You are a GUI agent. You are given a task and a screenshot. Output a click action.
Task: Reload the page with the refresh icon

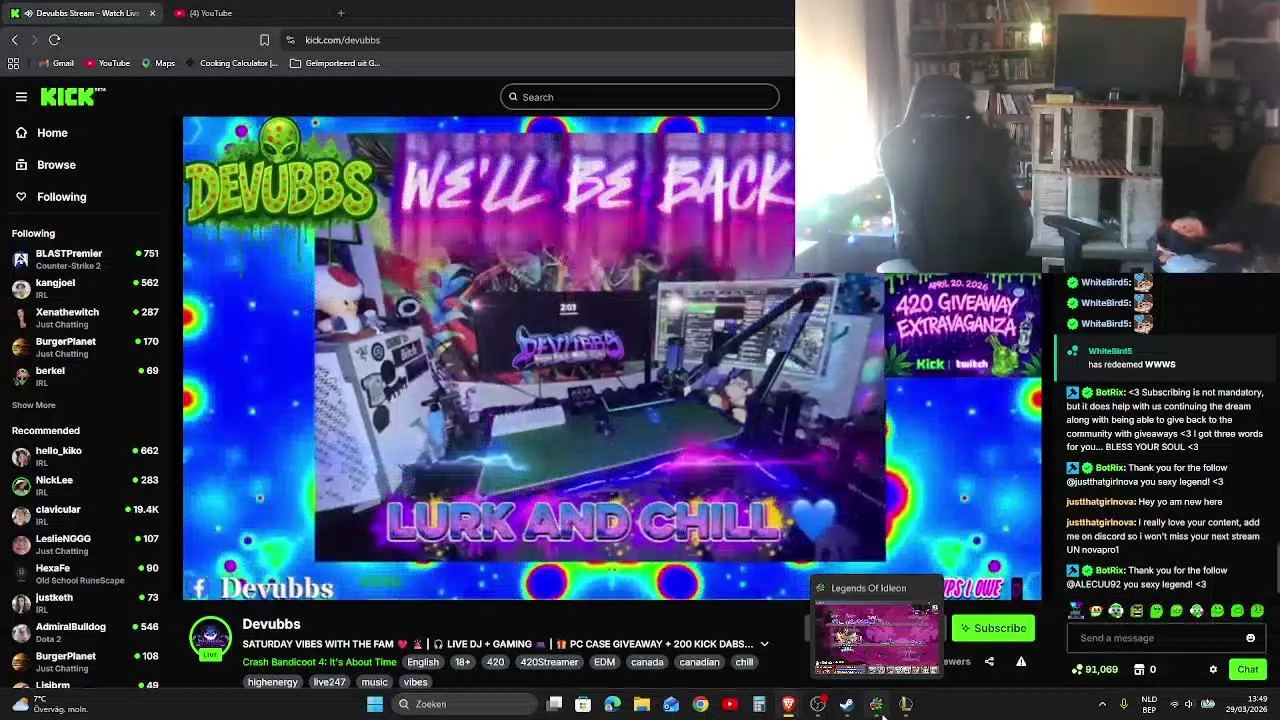(x=54, y=40)
